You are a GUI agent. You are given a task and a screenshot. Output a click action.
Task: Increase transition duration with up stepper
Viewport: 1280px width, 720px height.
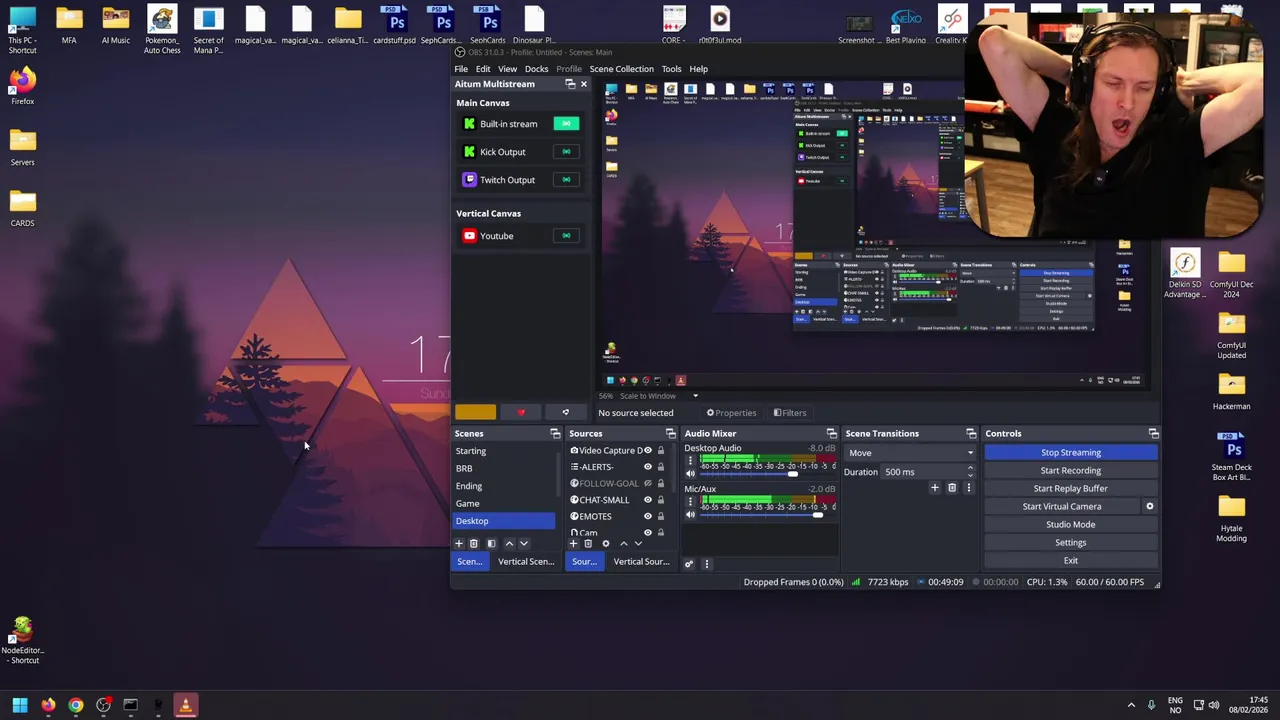point(970,469)
